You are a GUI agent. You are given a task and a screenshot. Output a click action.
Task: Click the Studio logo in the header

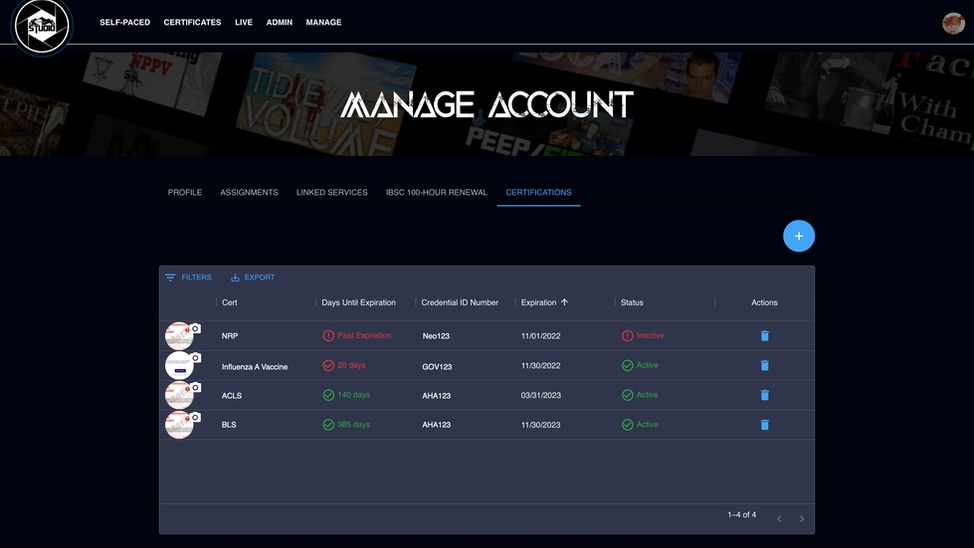[x=42, y=26]
